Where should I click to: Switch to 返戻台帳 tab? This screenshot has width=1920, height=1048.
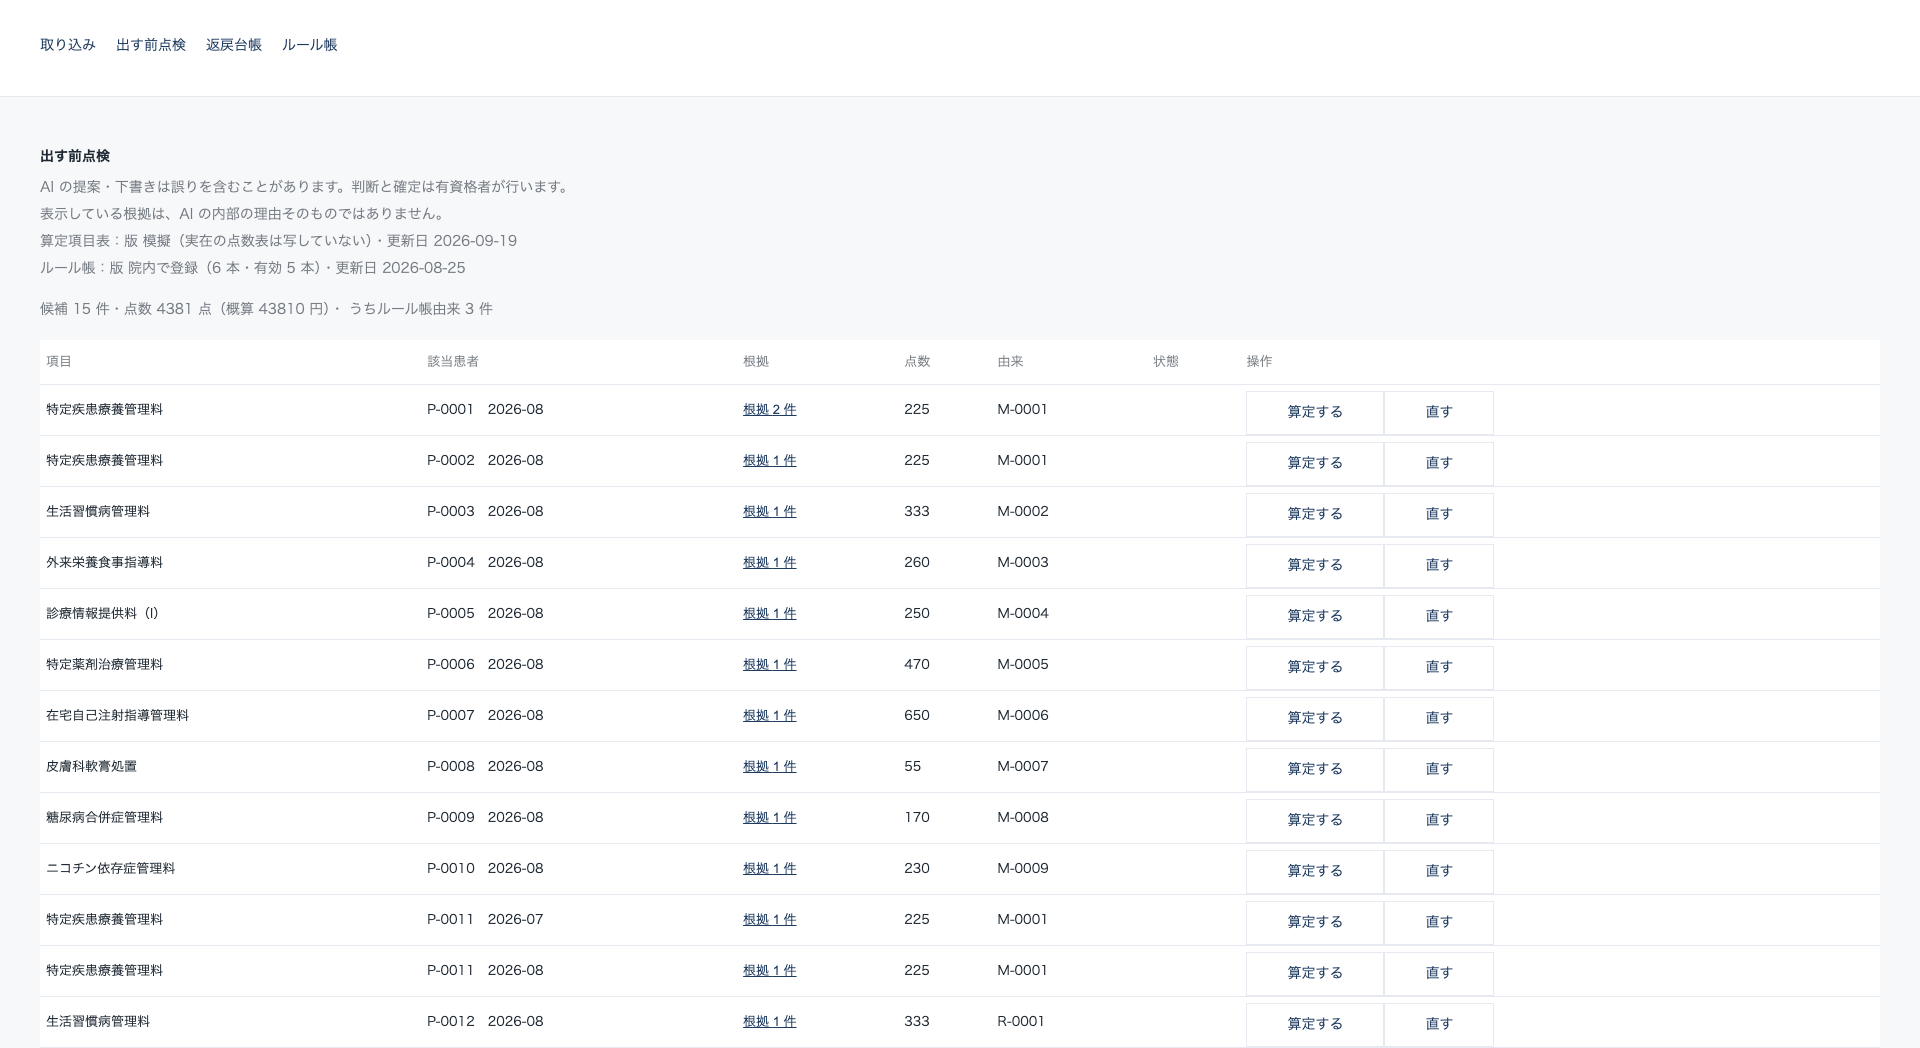[x=234, y=45]
